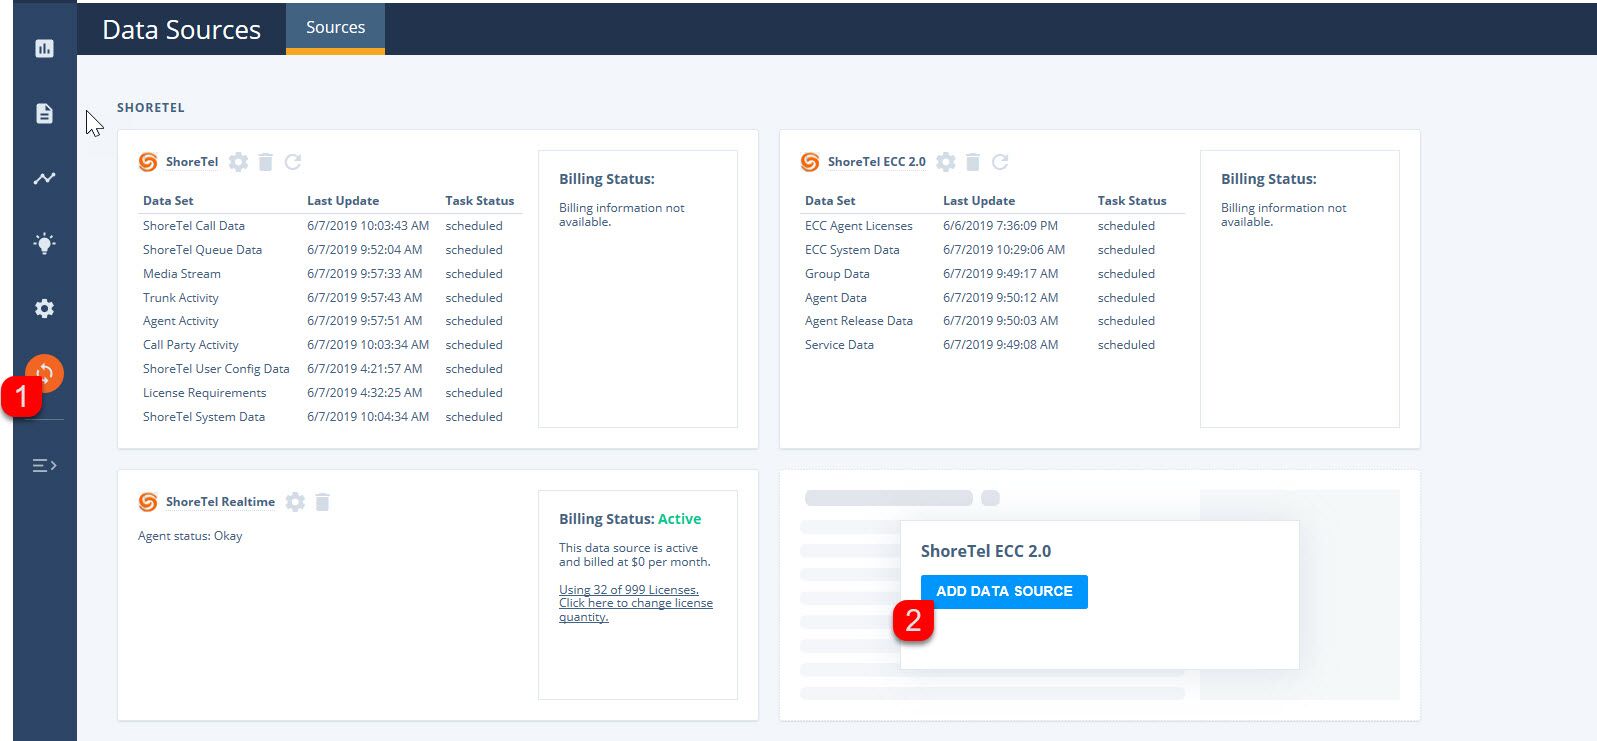Click Task Status header in ECC 2.0 card
The height and width of the screenshot is (741, 1597).
point(1132,201)
